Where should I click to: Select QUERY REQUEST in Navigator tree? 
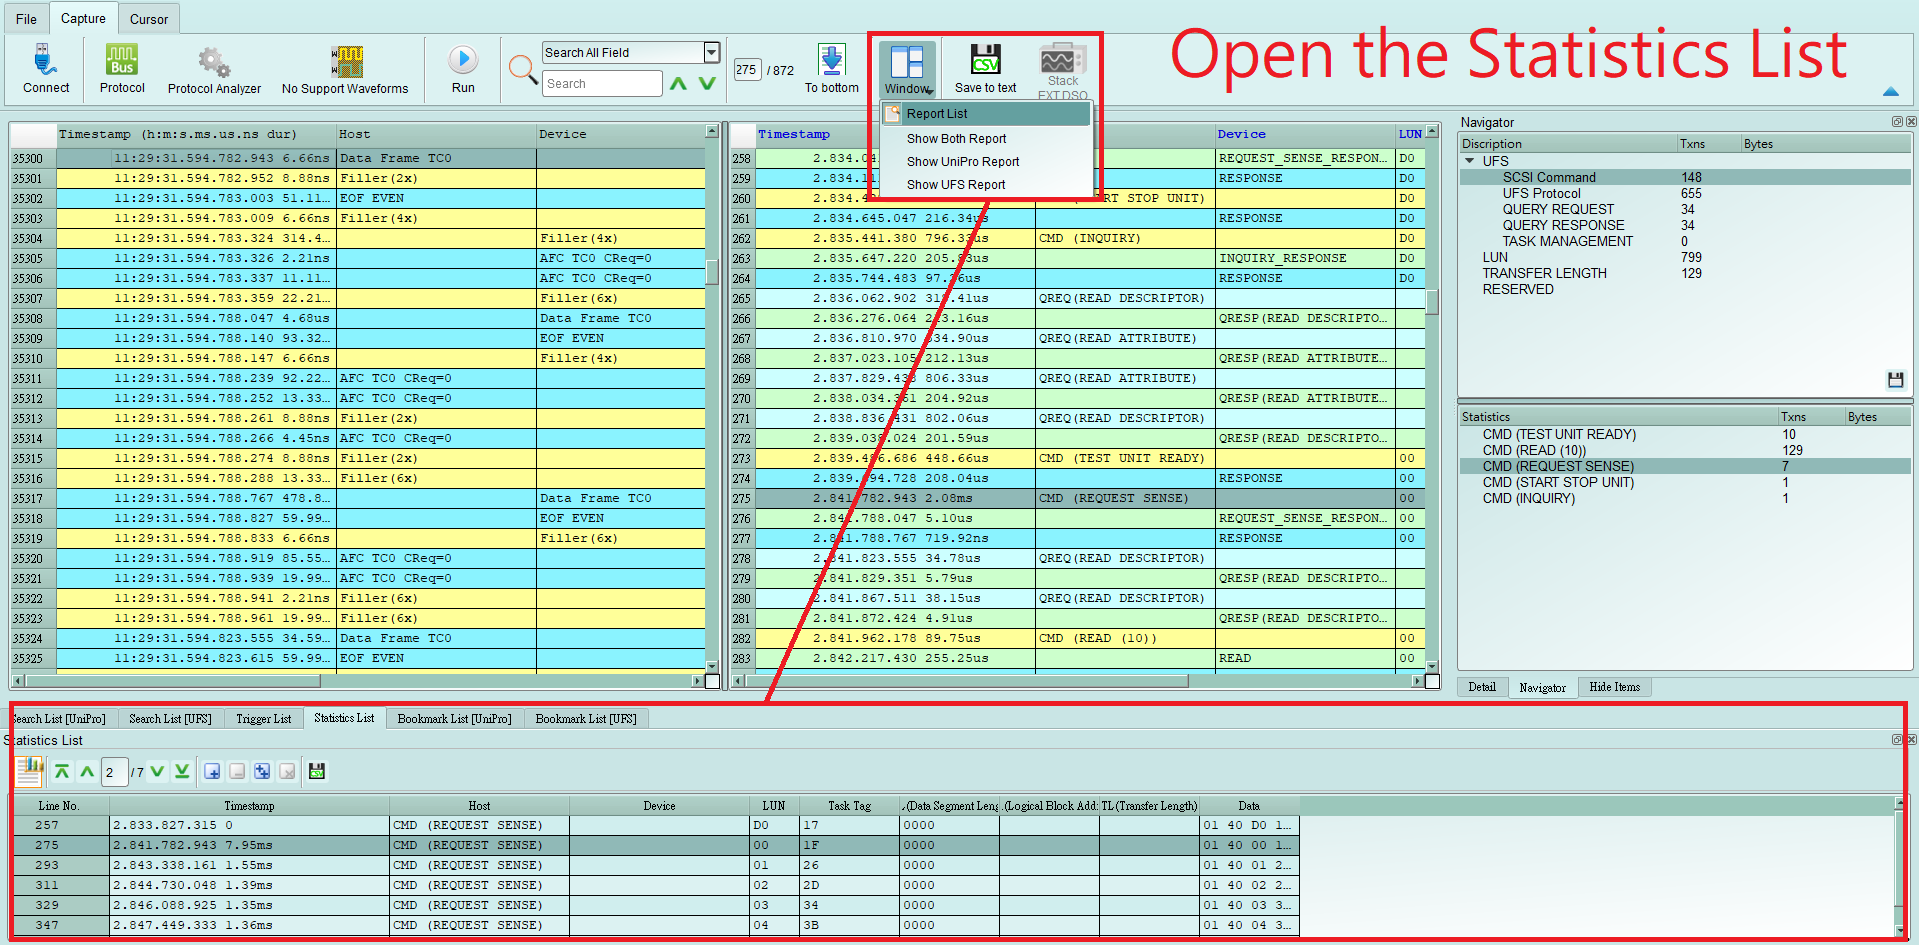click(x=1558, y=209)
